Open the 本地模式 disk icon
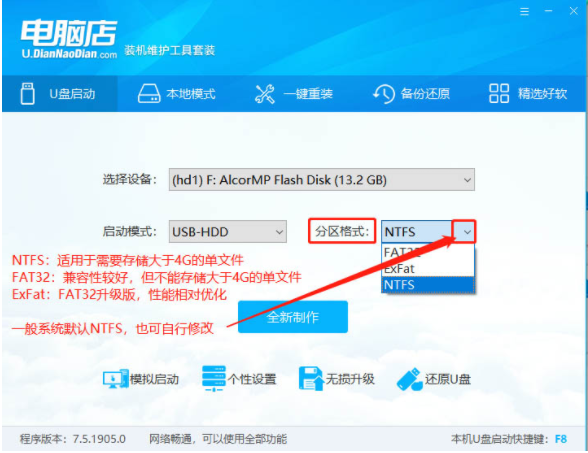This screenshot has height=453, width=588. [149, 93]
